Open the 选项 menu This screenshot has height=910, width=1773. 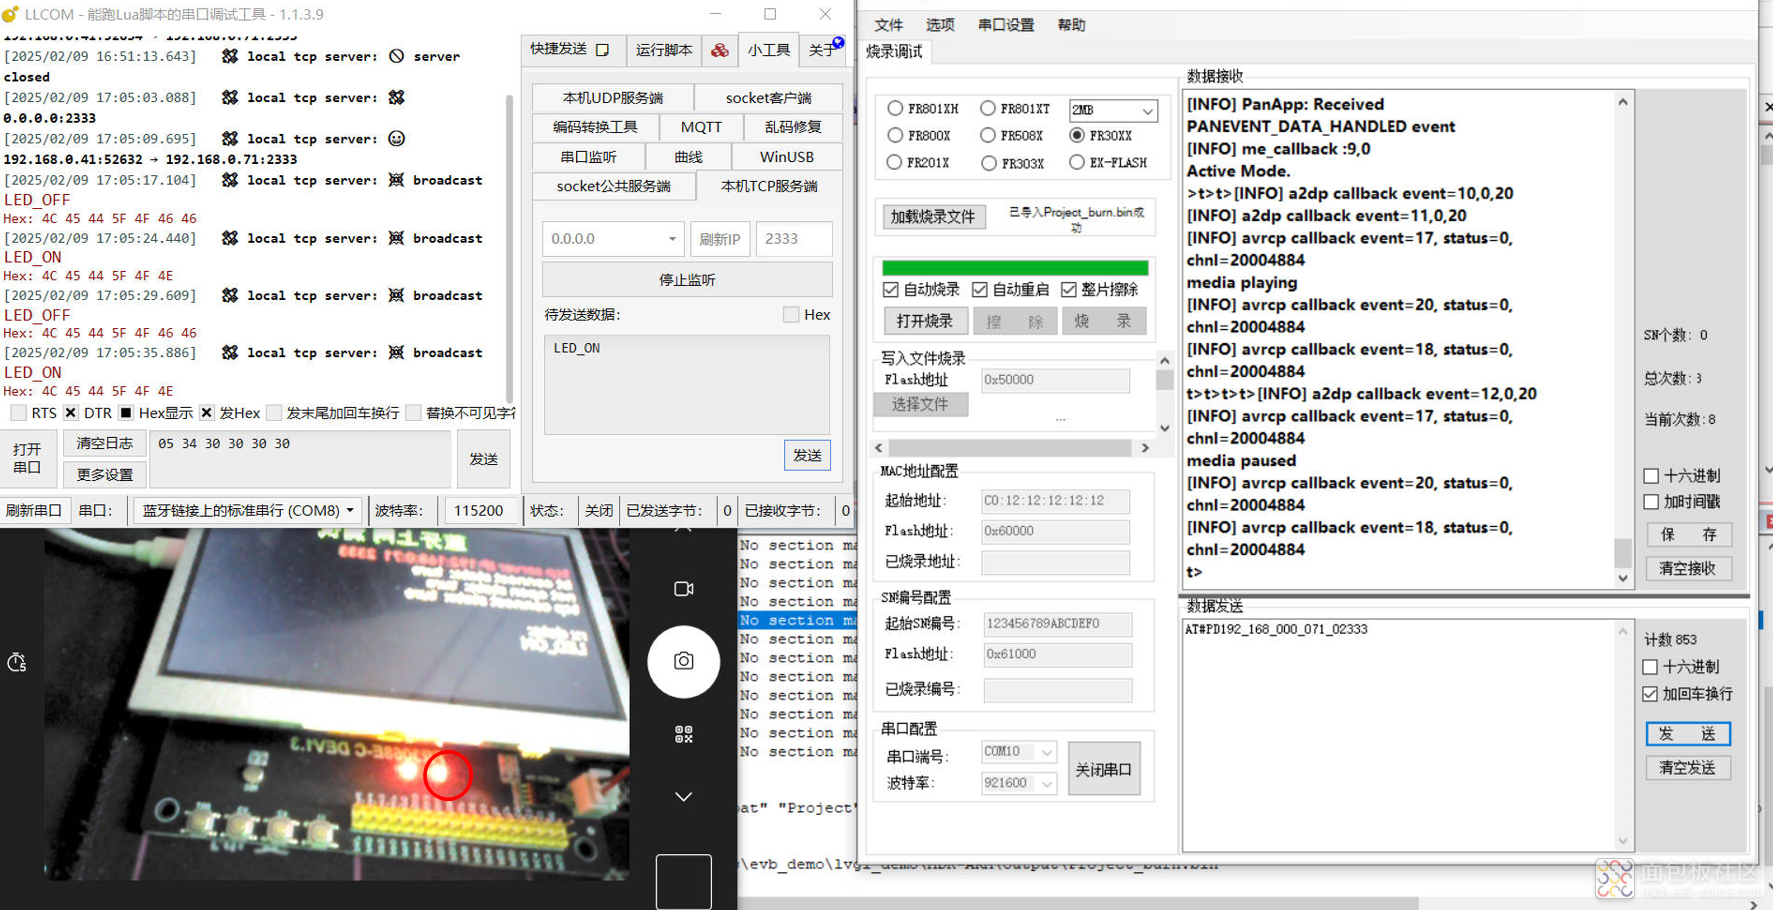(940, 25)
